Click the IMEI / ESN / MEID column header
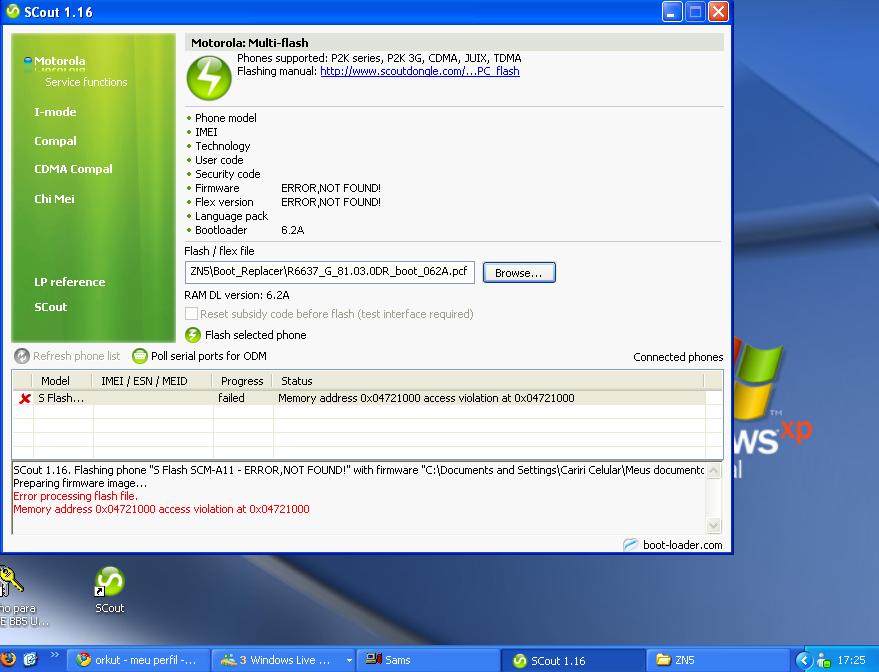Image resolution: width=879 pixels, height=672 pixels. click(151, 381)
